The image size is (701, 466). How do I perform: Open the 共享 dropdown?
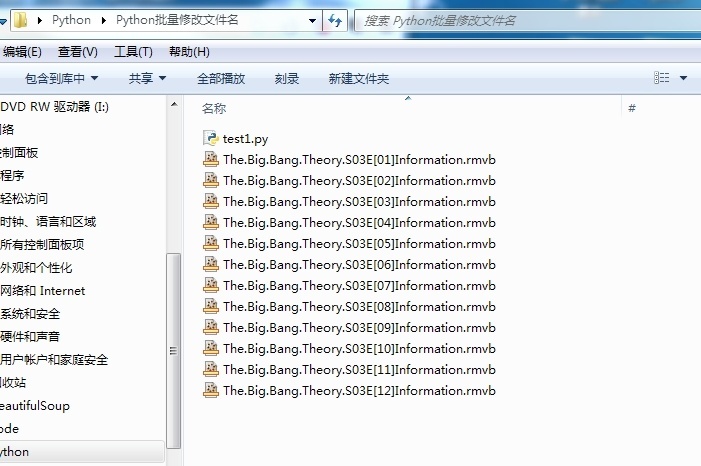[147, 78]
